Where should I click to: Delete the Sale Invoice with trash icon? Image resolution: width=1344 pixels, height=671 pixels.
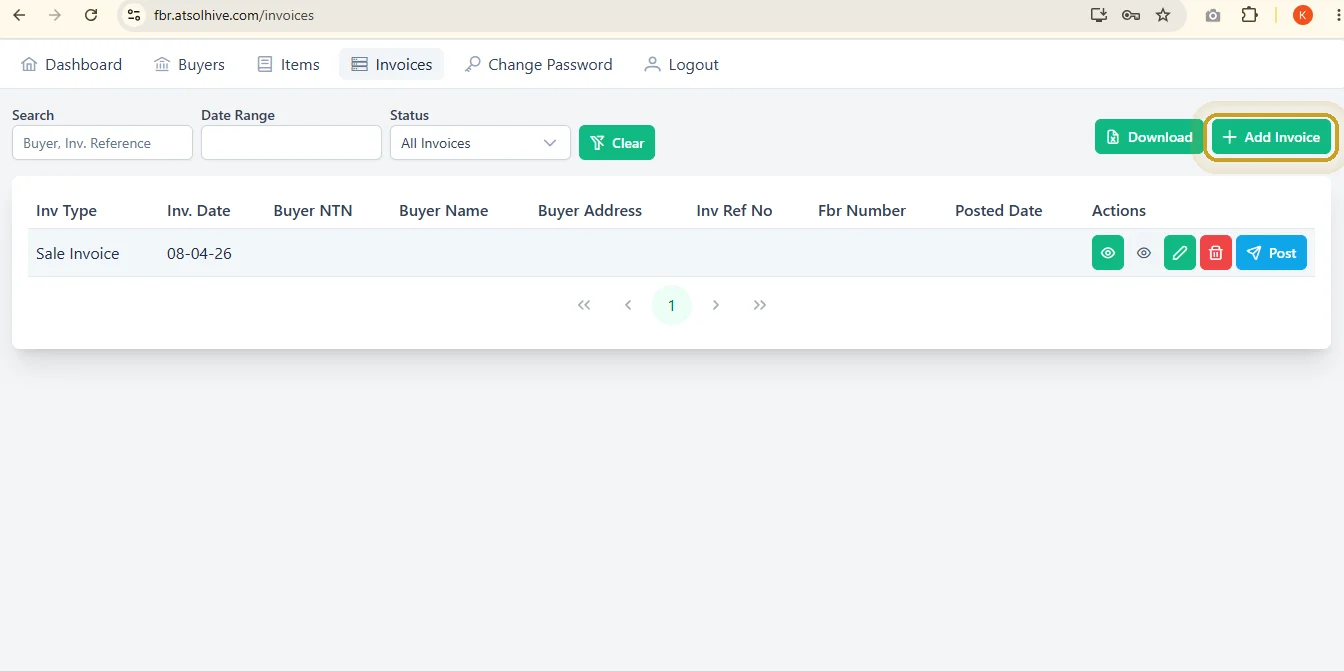pyautogui.click(x=1216, y=253)
